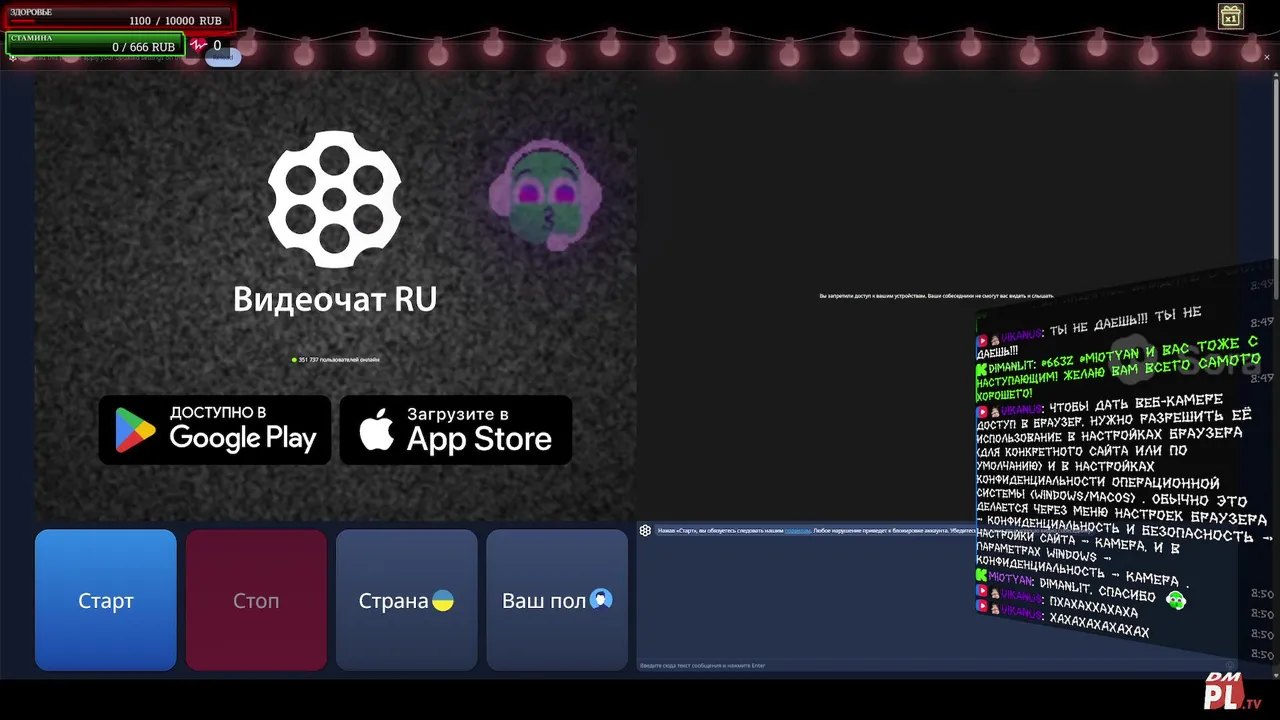Close the browser notification bar
Screen dimensions: 1280x720
[x=1267, y=57]
